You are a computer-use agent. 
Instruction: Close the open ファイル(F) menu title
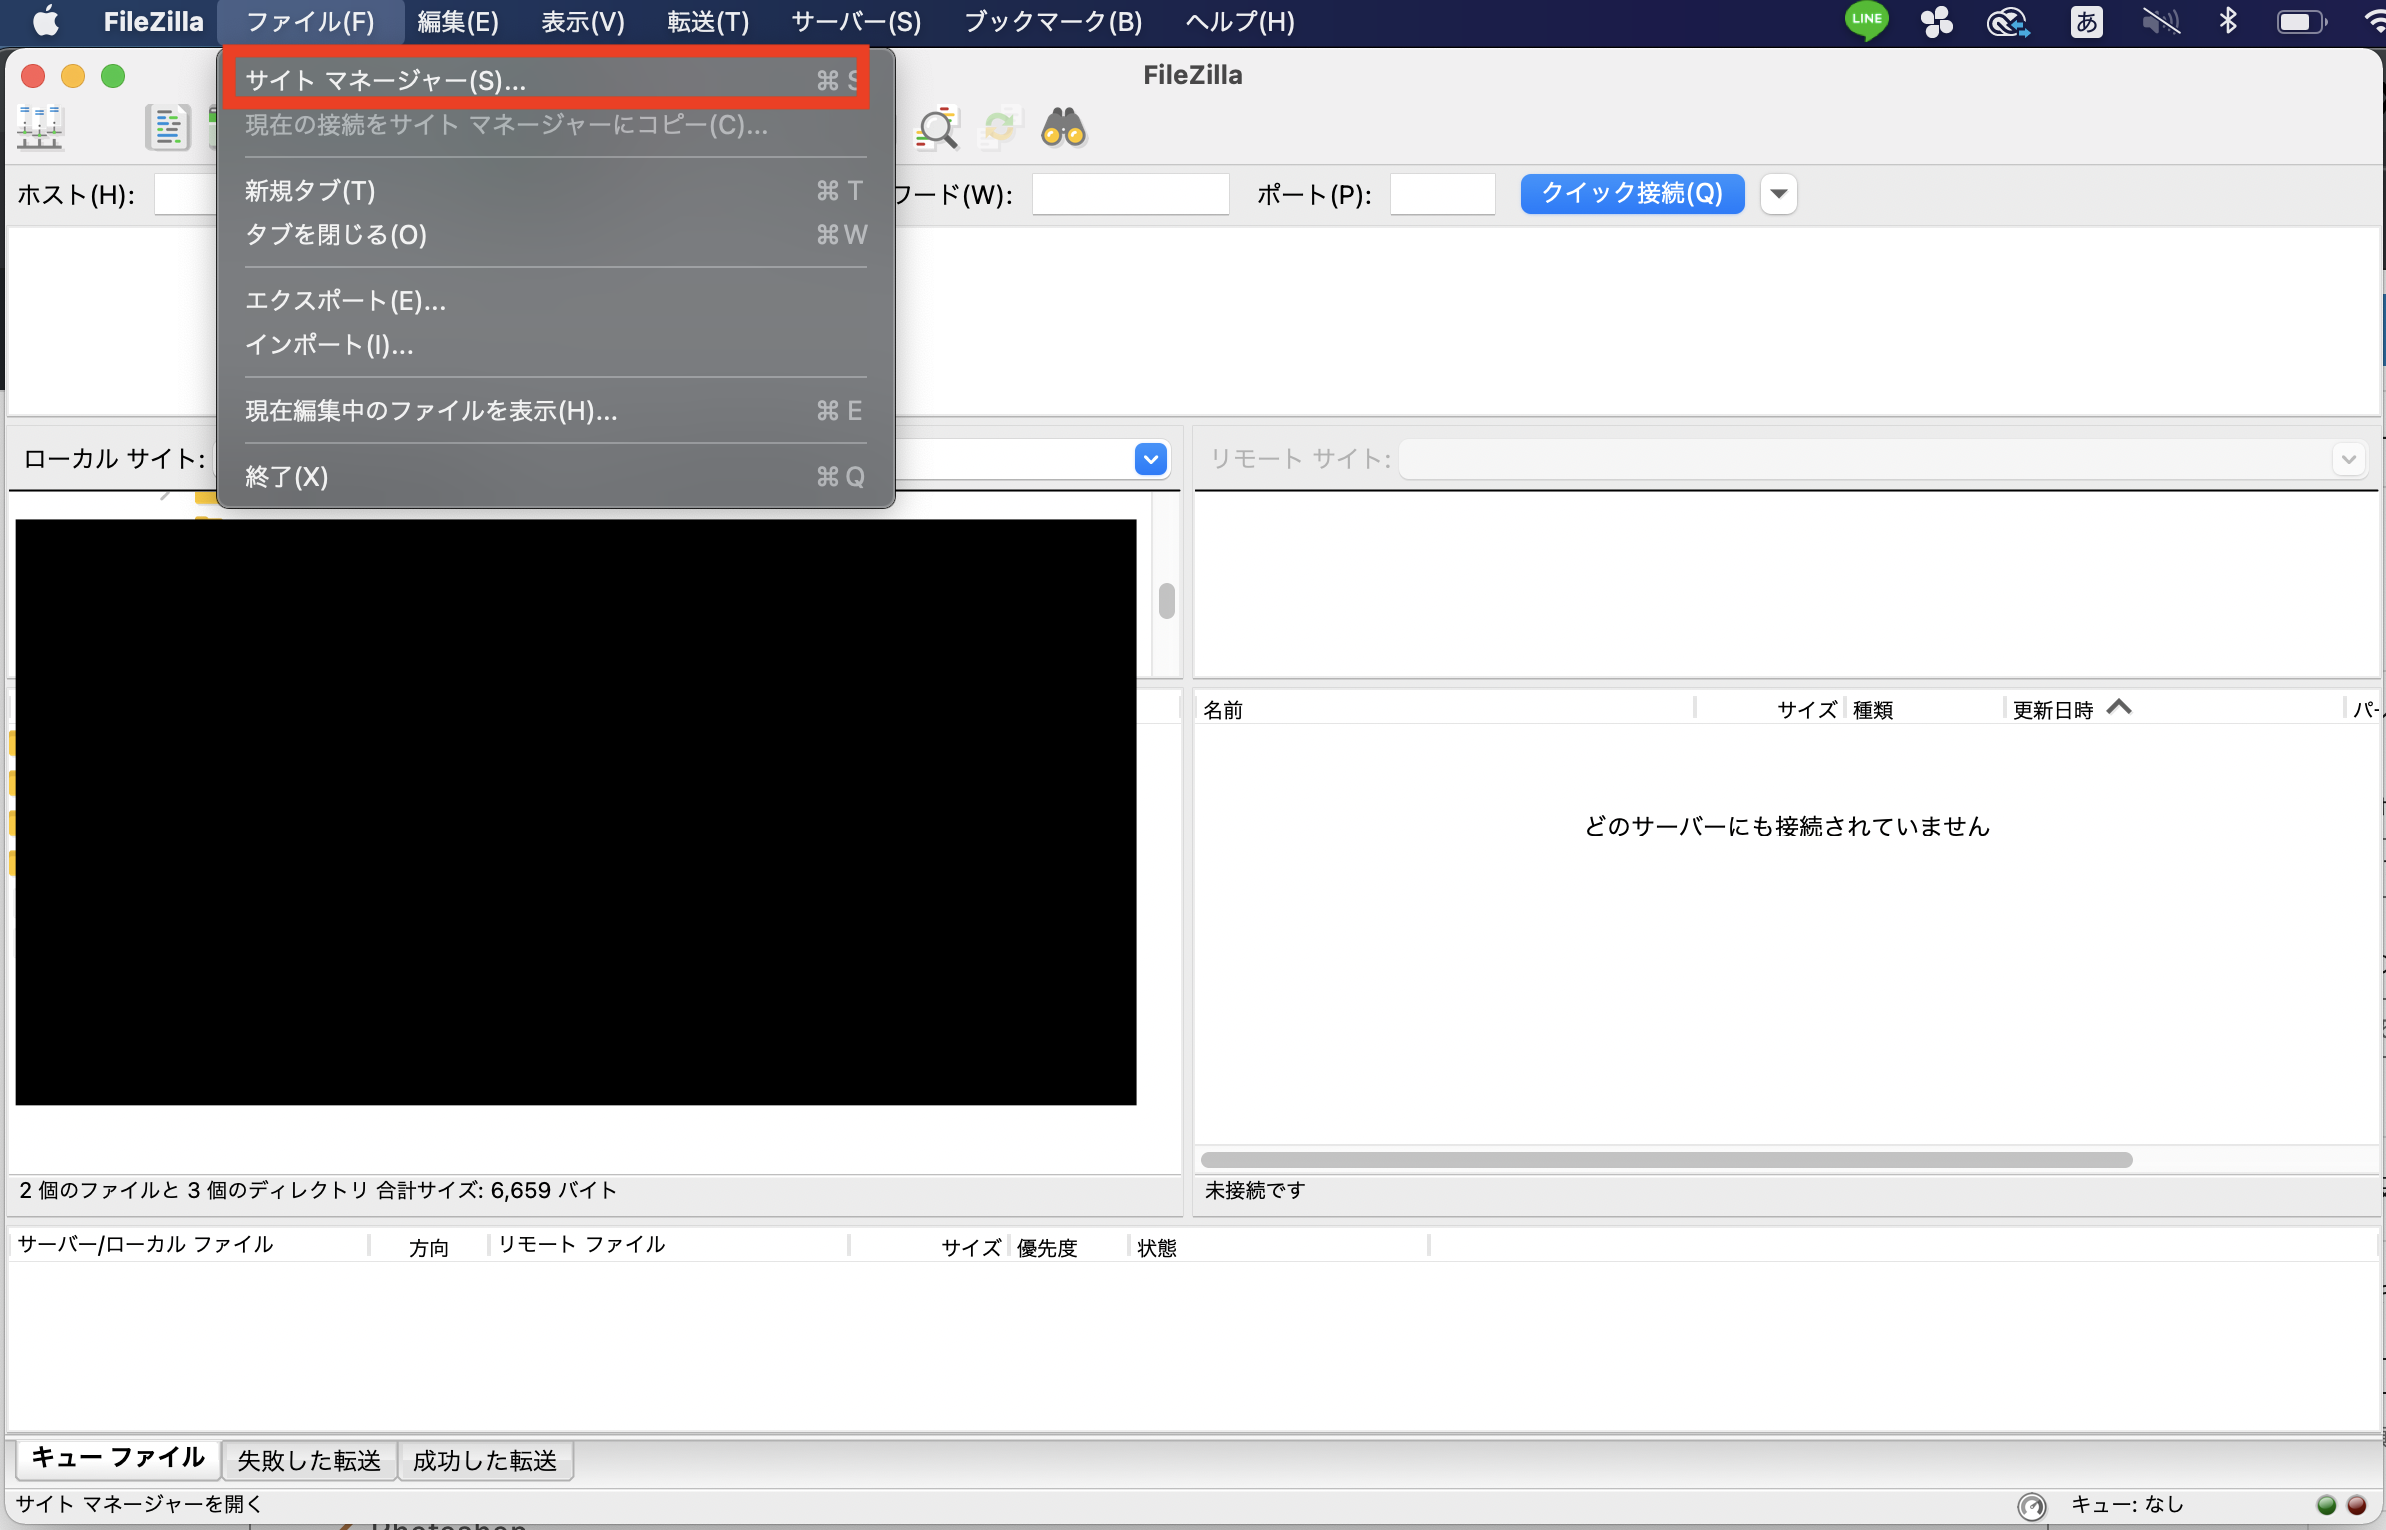click(310, 21)
